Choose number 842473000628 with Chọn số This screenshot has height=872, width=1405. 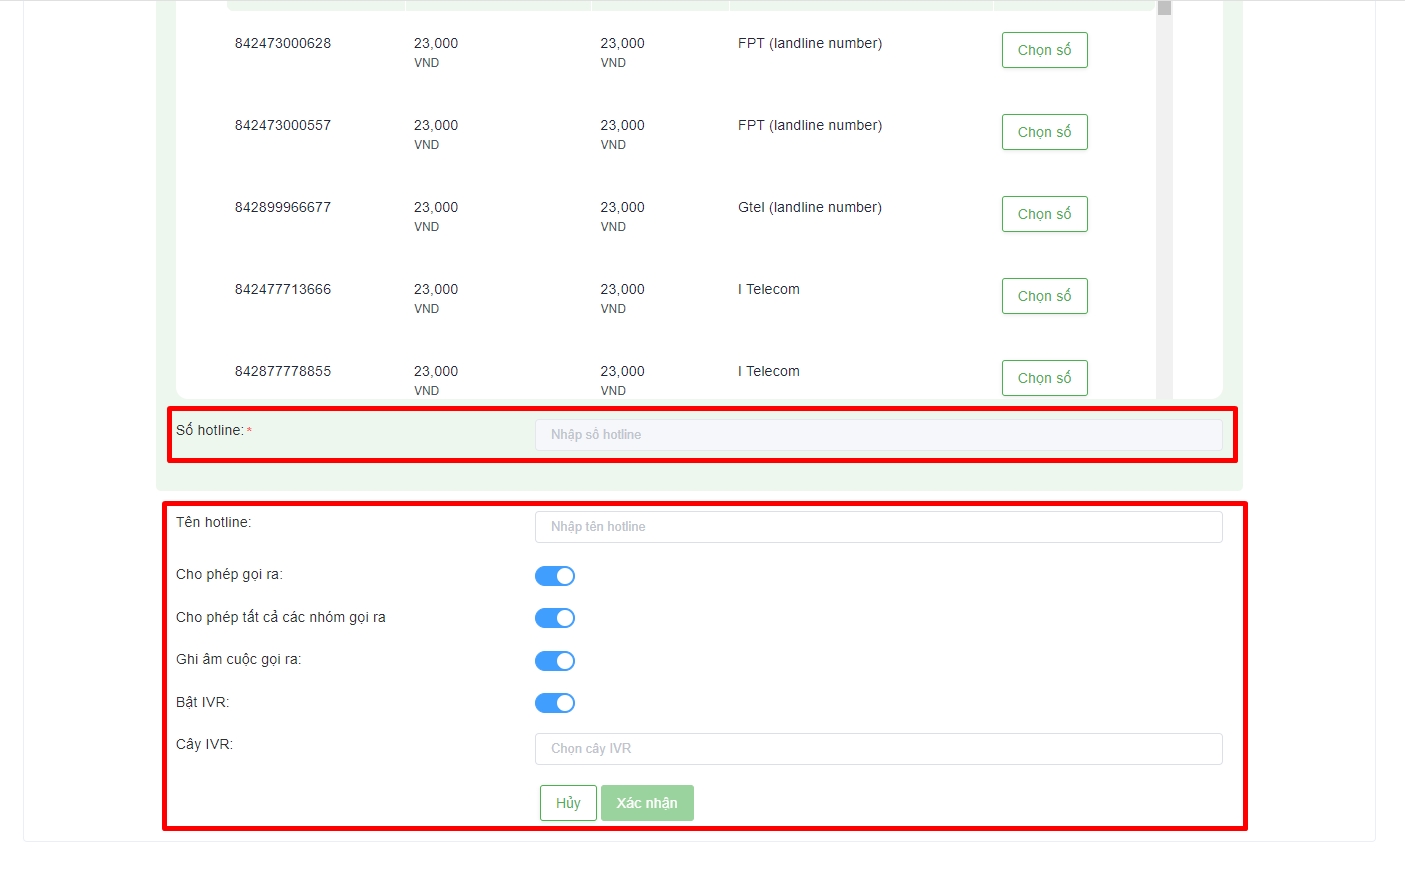1044,50
